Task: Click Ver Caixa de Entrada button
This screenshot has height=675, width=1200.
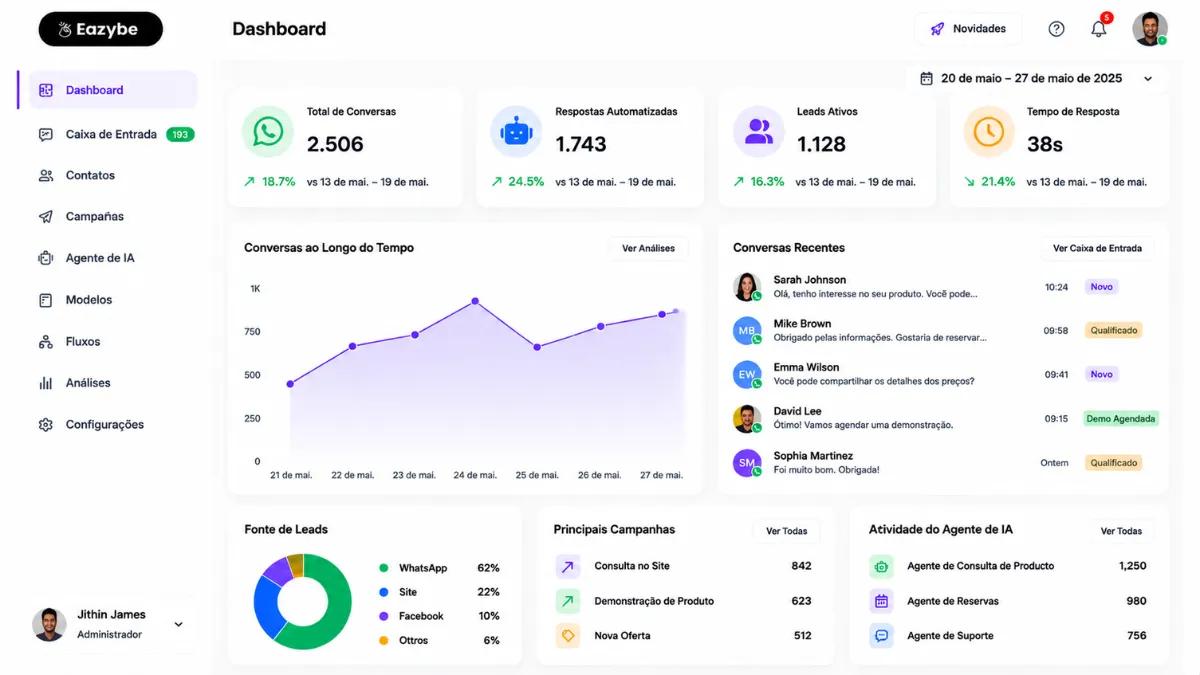Action: click(x=1097, y=248)
